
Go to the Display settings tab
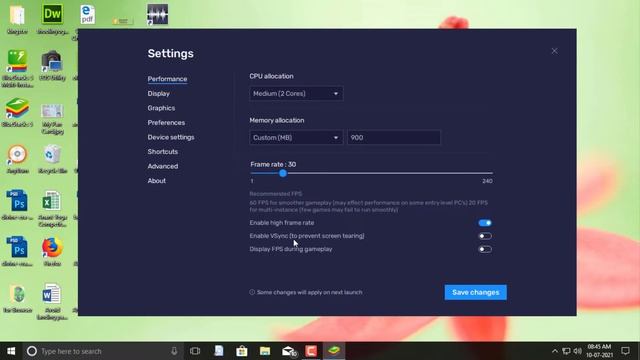point(159,93)
